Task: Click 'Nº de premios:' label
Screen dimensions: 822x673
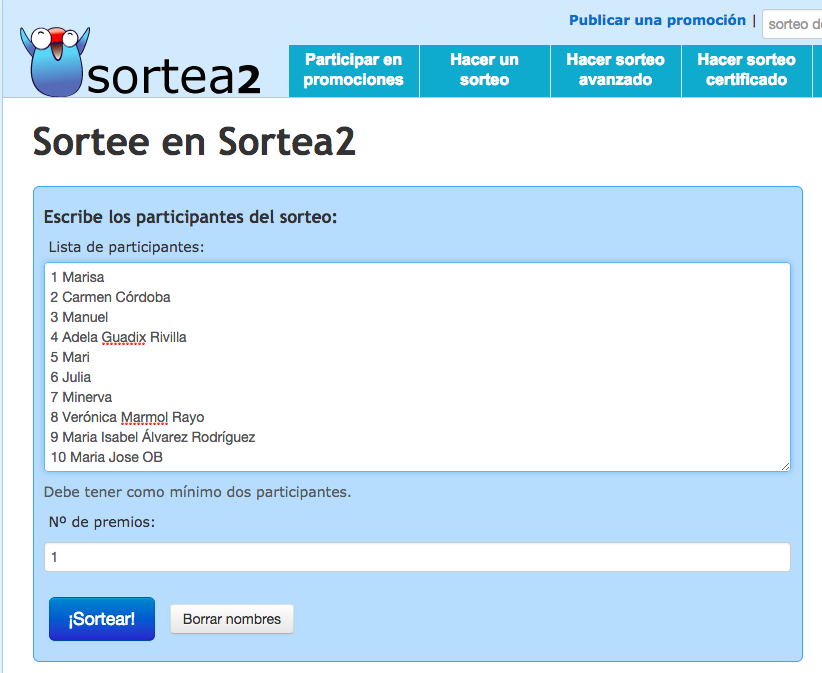Action: (x=102, y=522)
